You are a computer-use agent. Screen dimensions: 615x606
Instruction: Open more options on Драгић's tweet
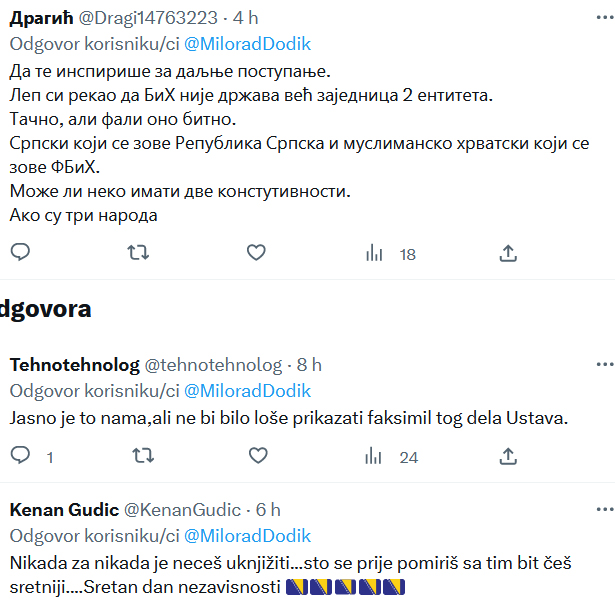point(605,17)
